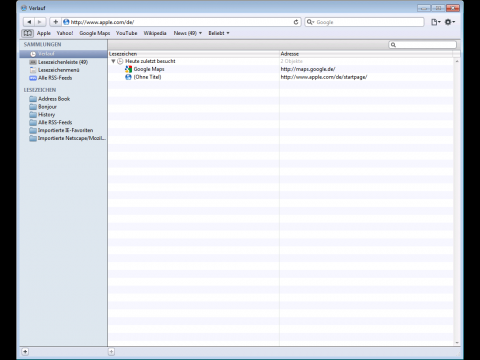Image resolution: width=480 pixels, height=360 pixels.
Task: Open the History folder
Action: pyautogui.click(x=63, y=114)
